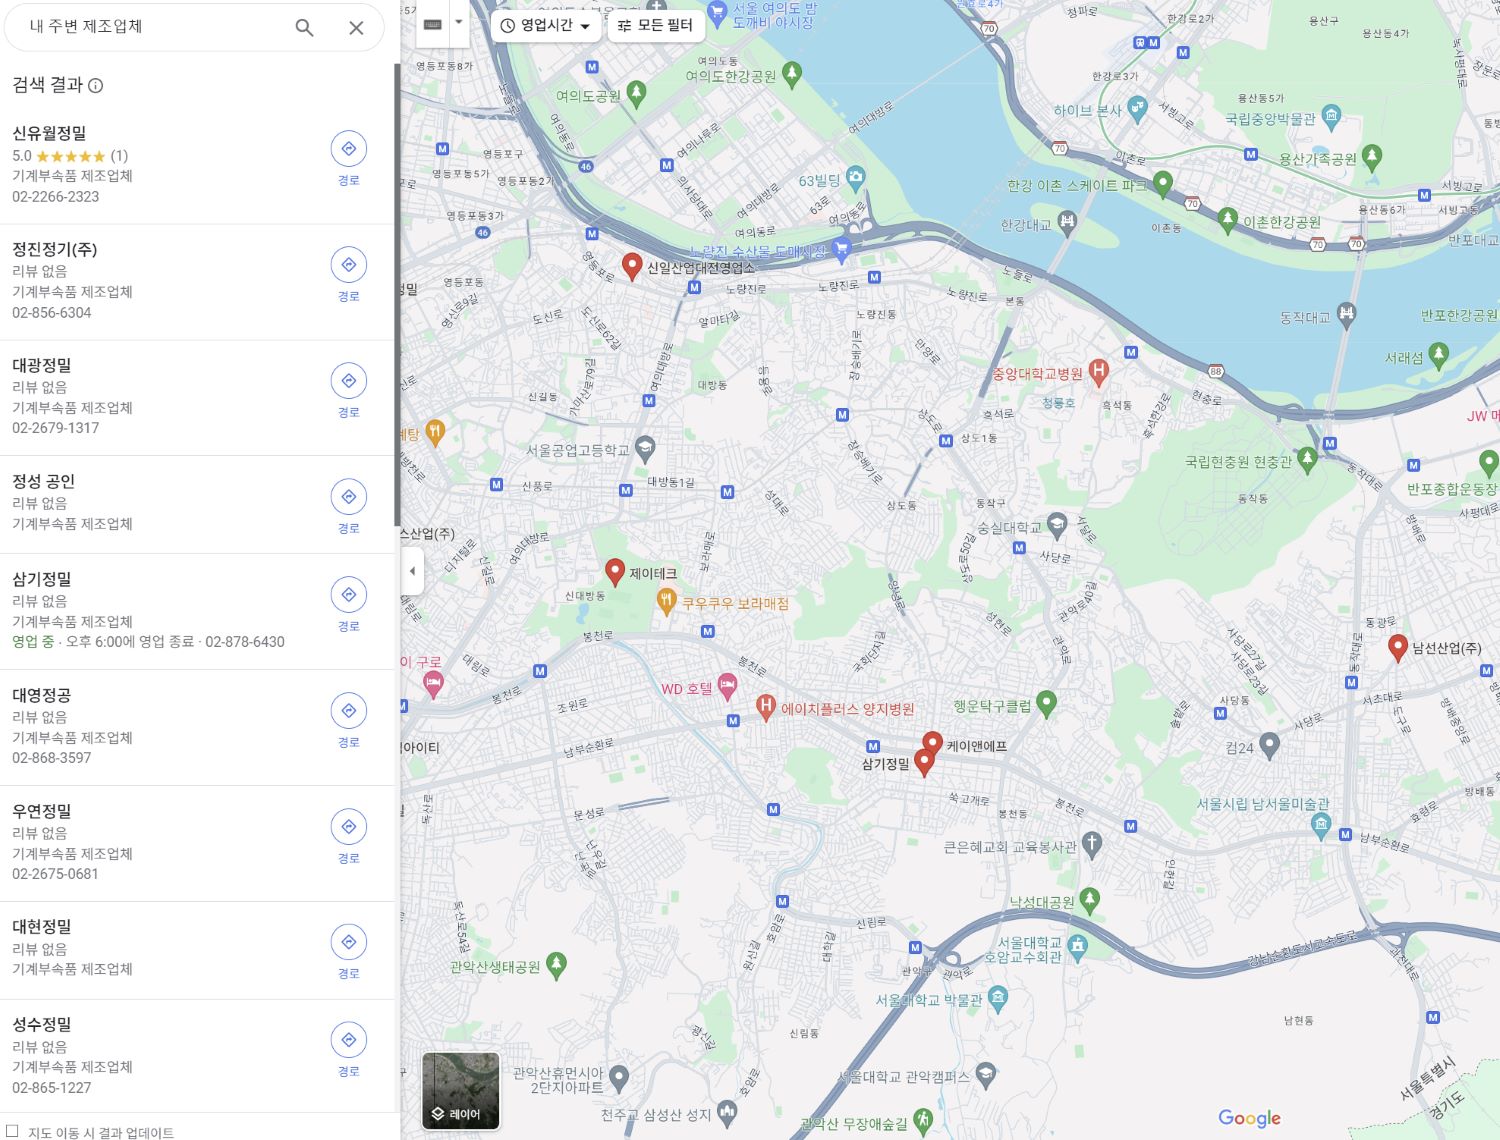Click the search magnifier icon

coord(304,28)
